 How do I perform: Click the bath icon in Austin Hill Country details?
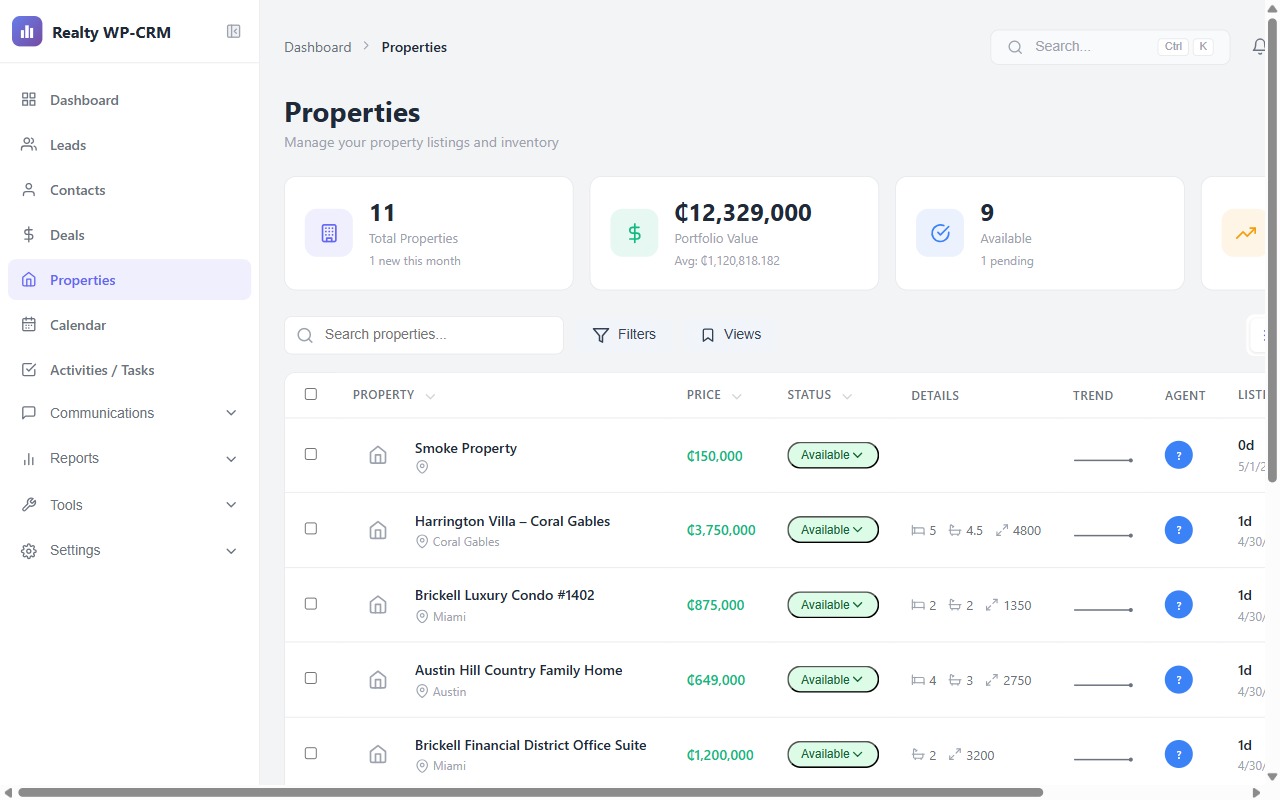click(x=955, y=680)
